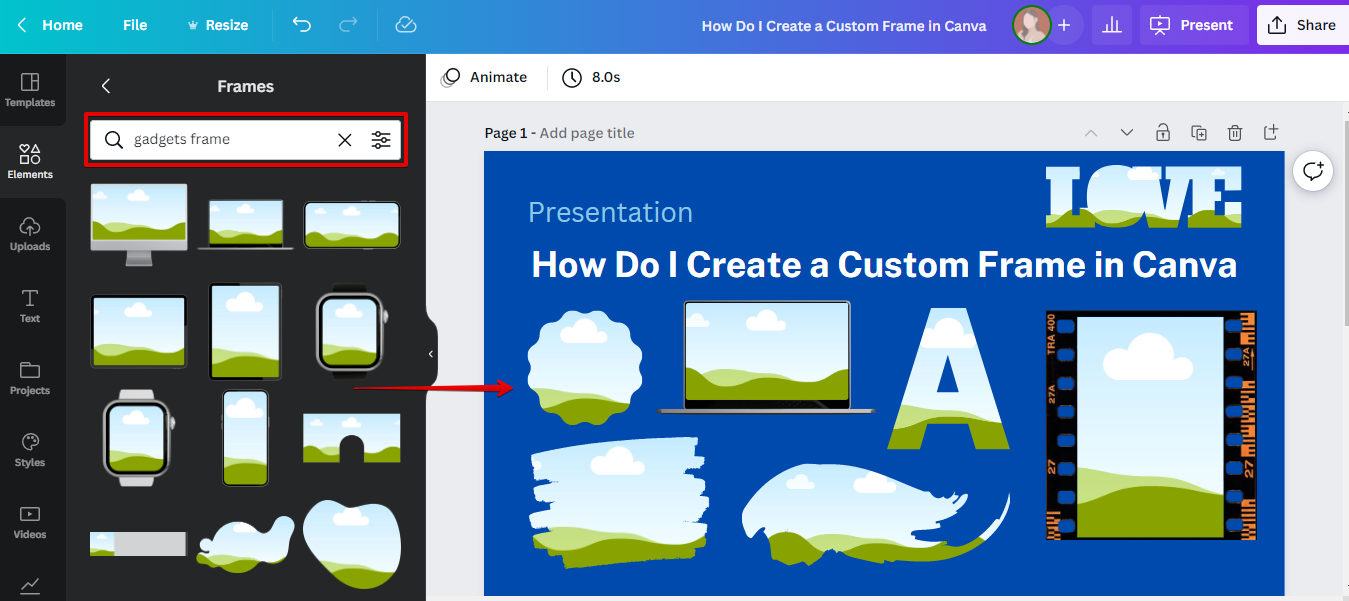Click the undo arrow icon

(x=301, y=25)
